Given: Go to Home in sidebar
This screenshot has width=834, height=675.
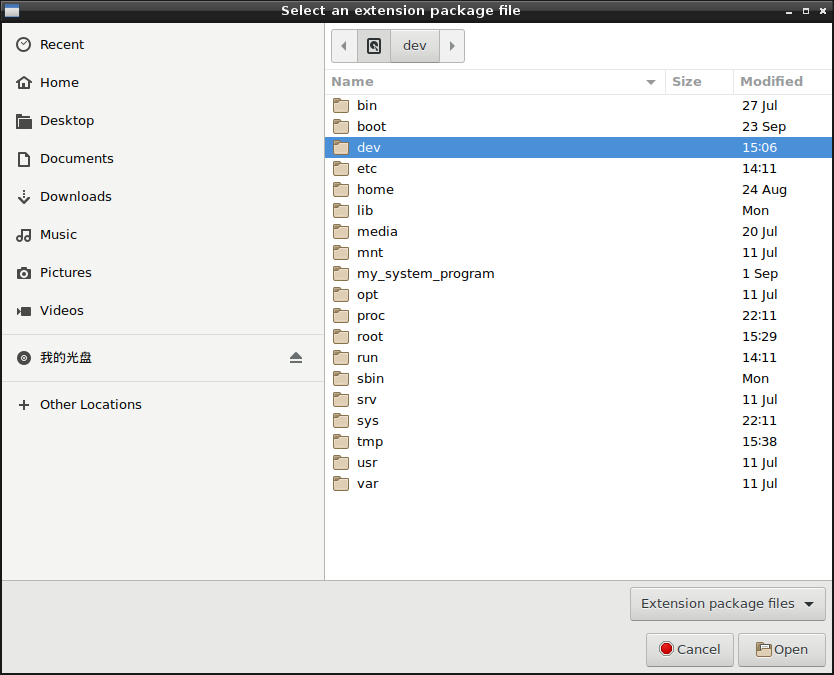Looking at the screenshot, I should click(163, 82).
